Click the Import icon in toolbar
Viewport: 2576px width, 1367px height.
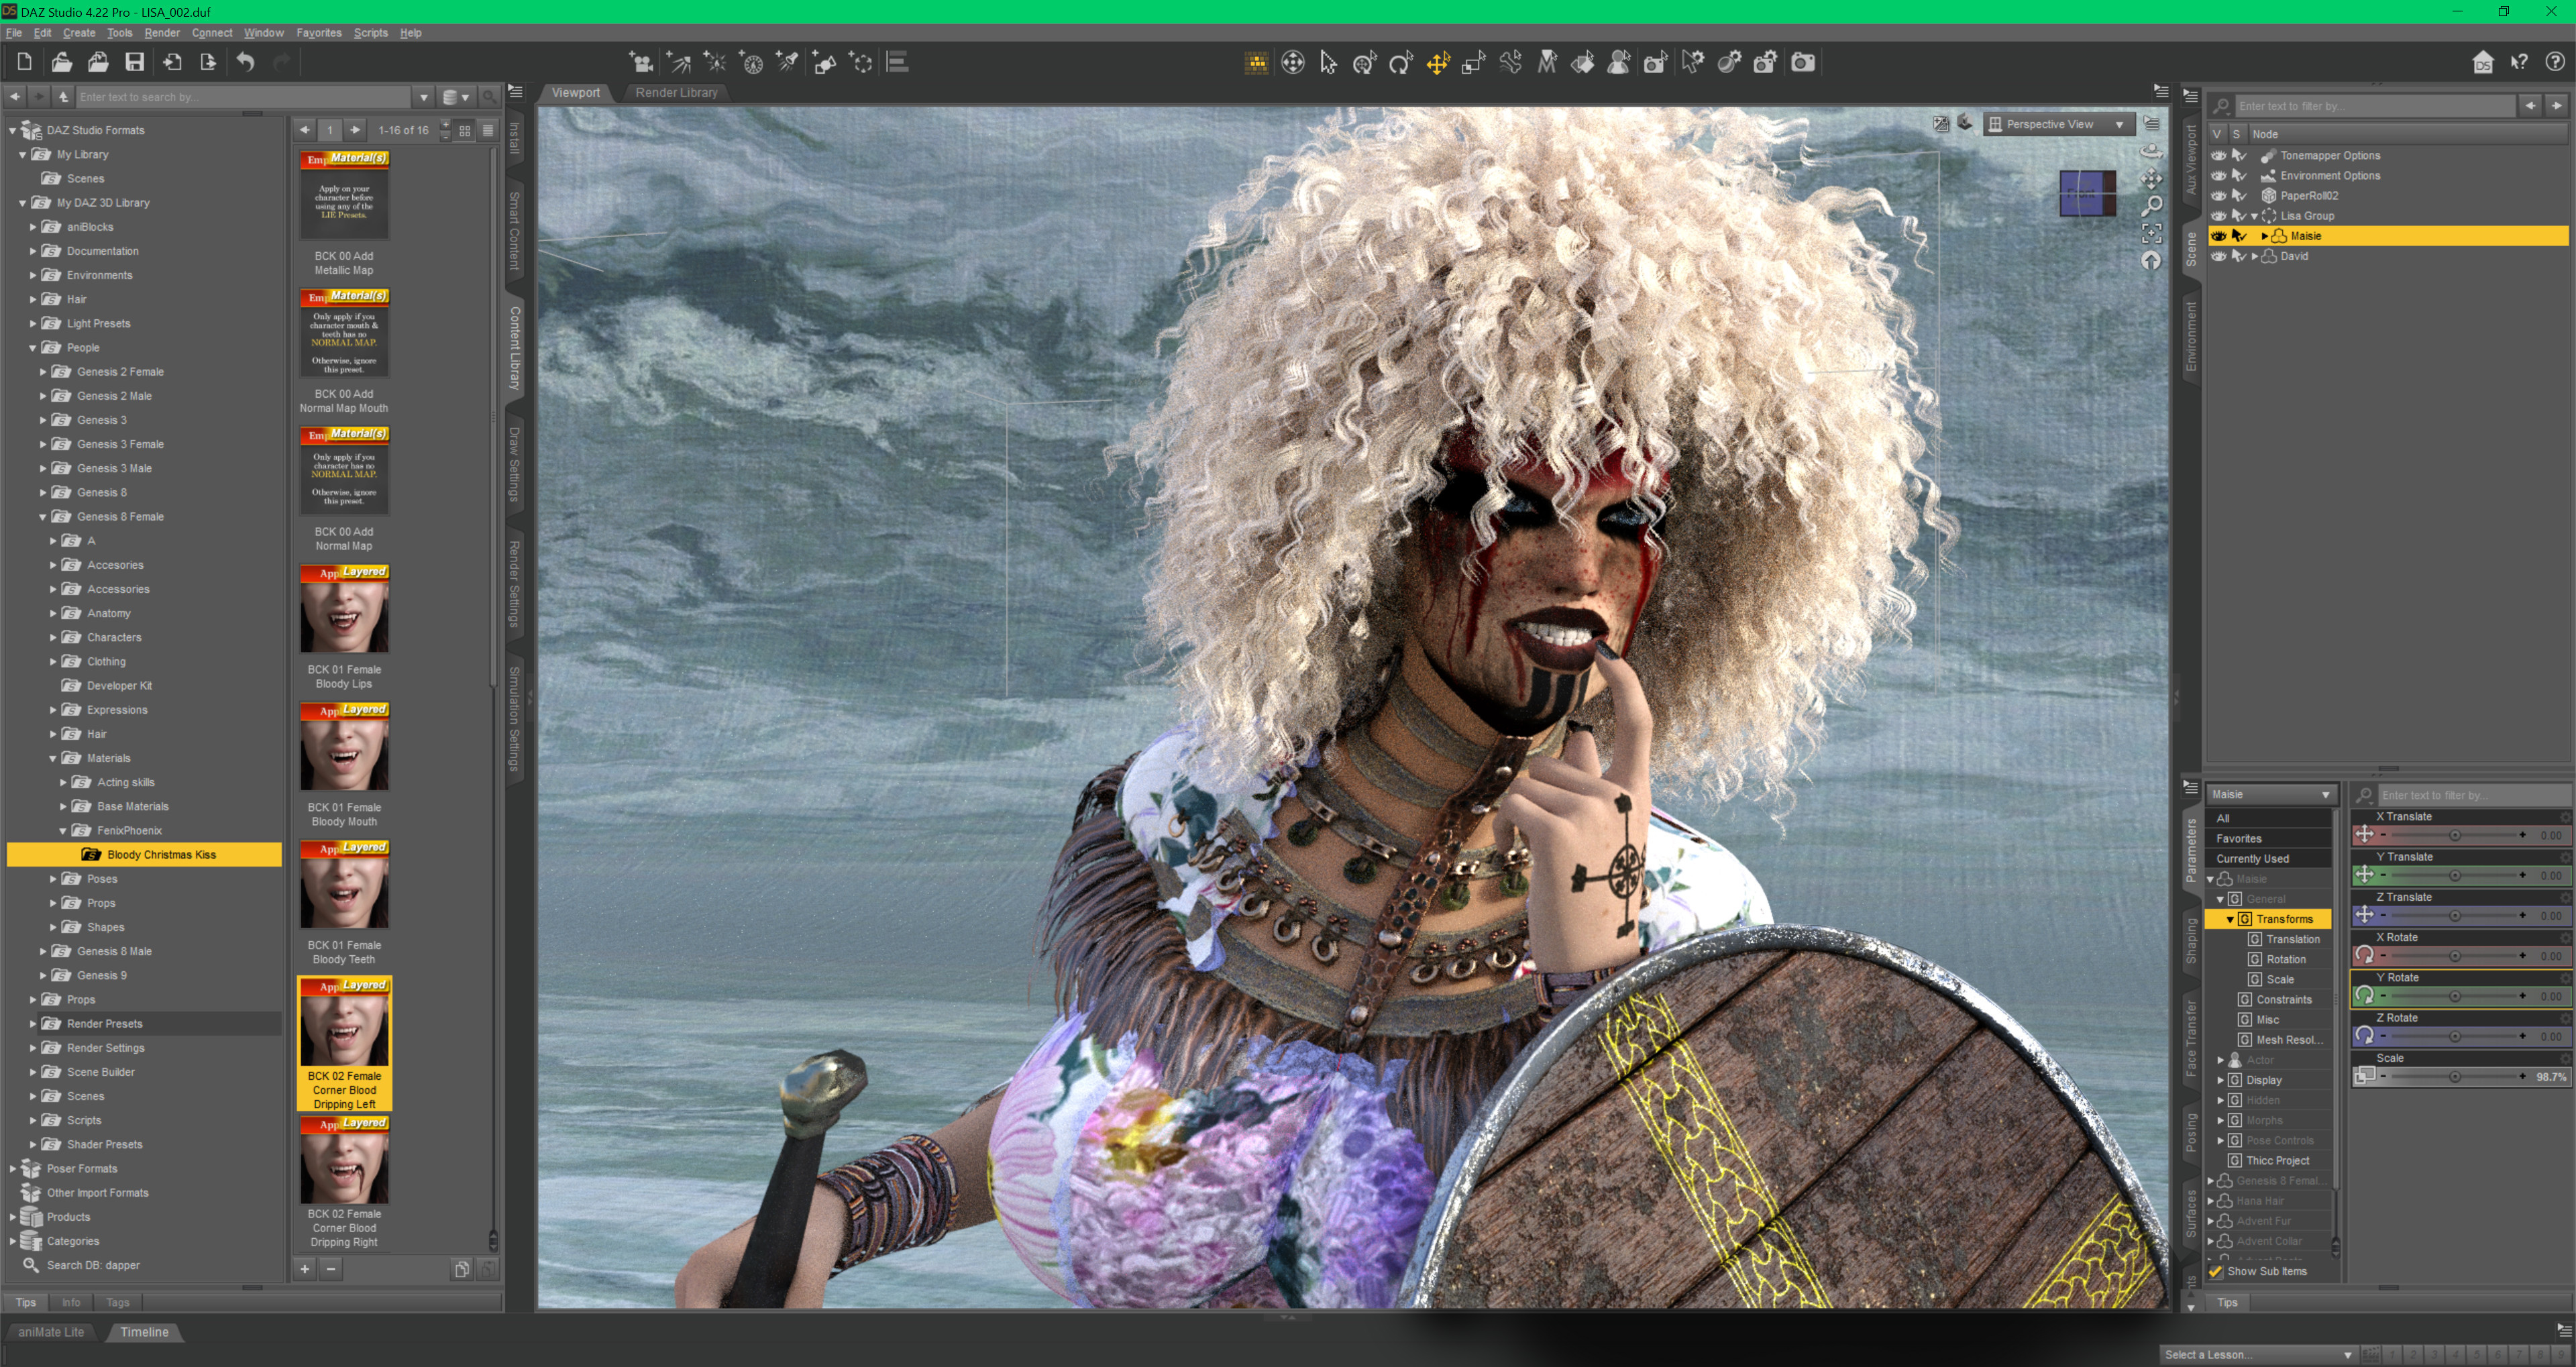[x=171, y=62]
